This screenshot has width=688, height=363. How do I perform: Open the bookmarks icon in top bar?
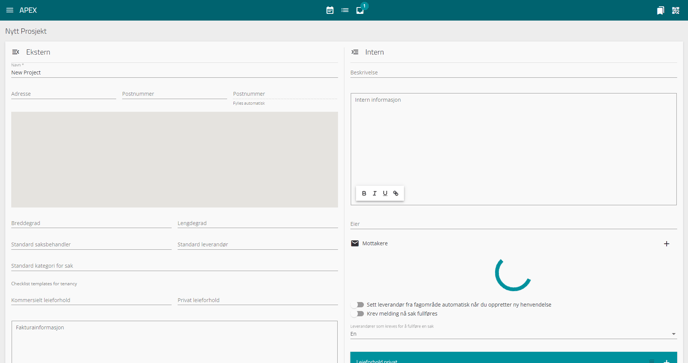click(660, 10)
